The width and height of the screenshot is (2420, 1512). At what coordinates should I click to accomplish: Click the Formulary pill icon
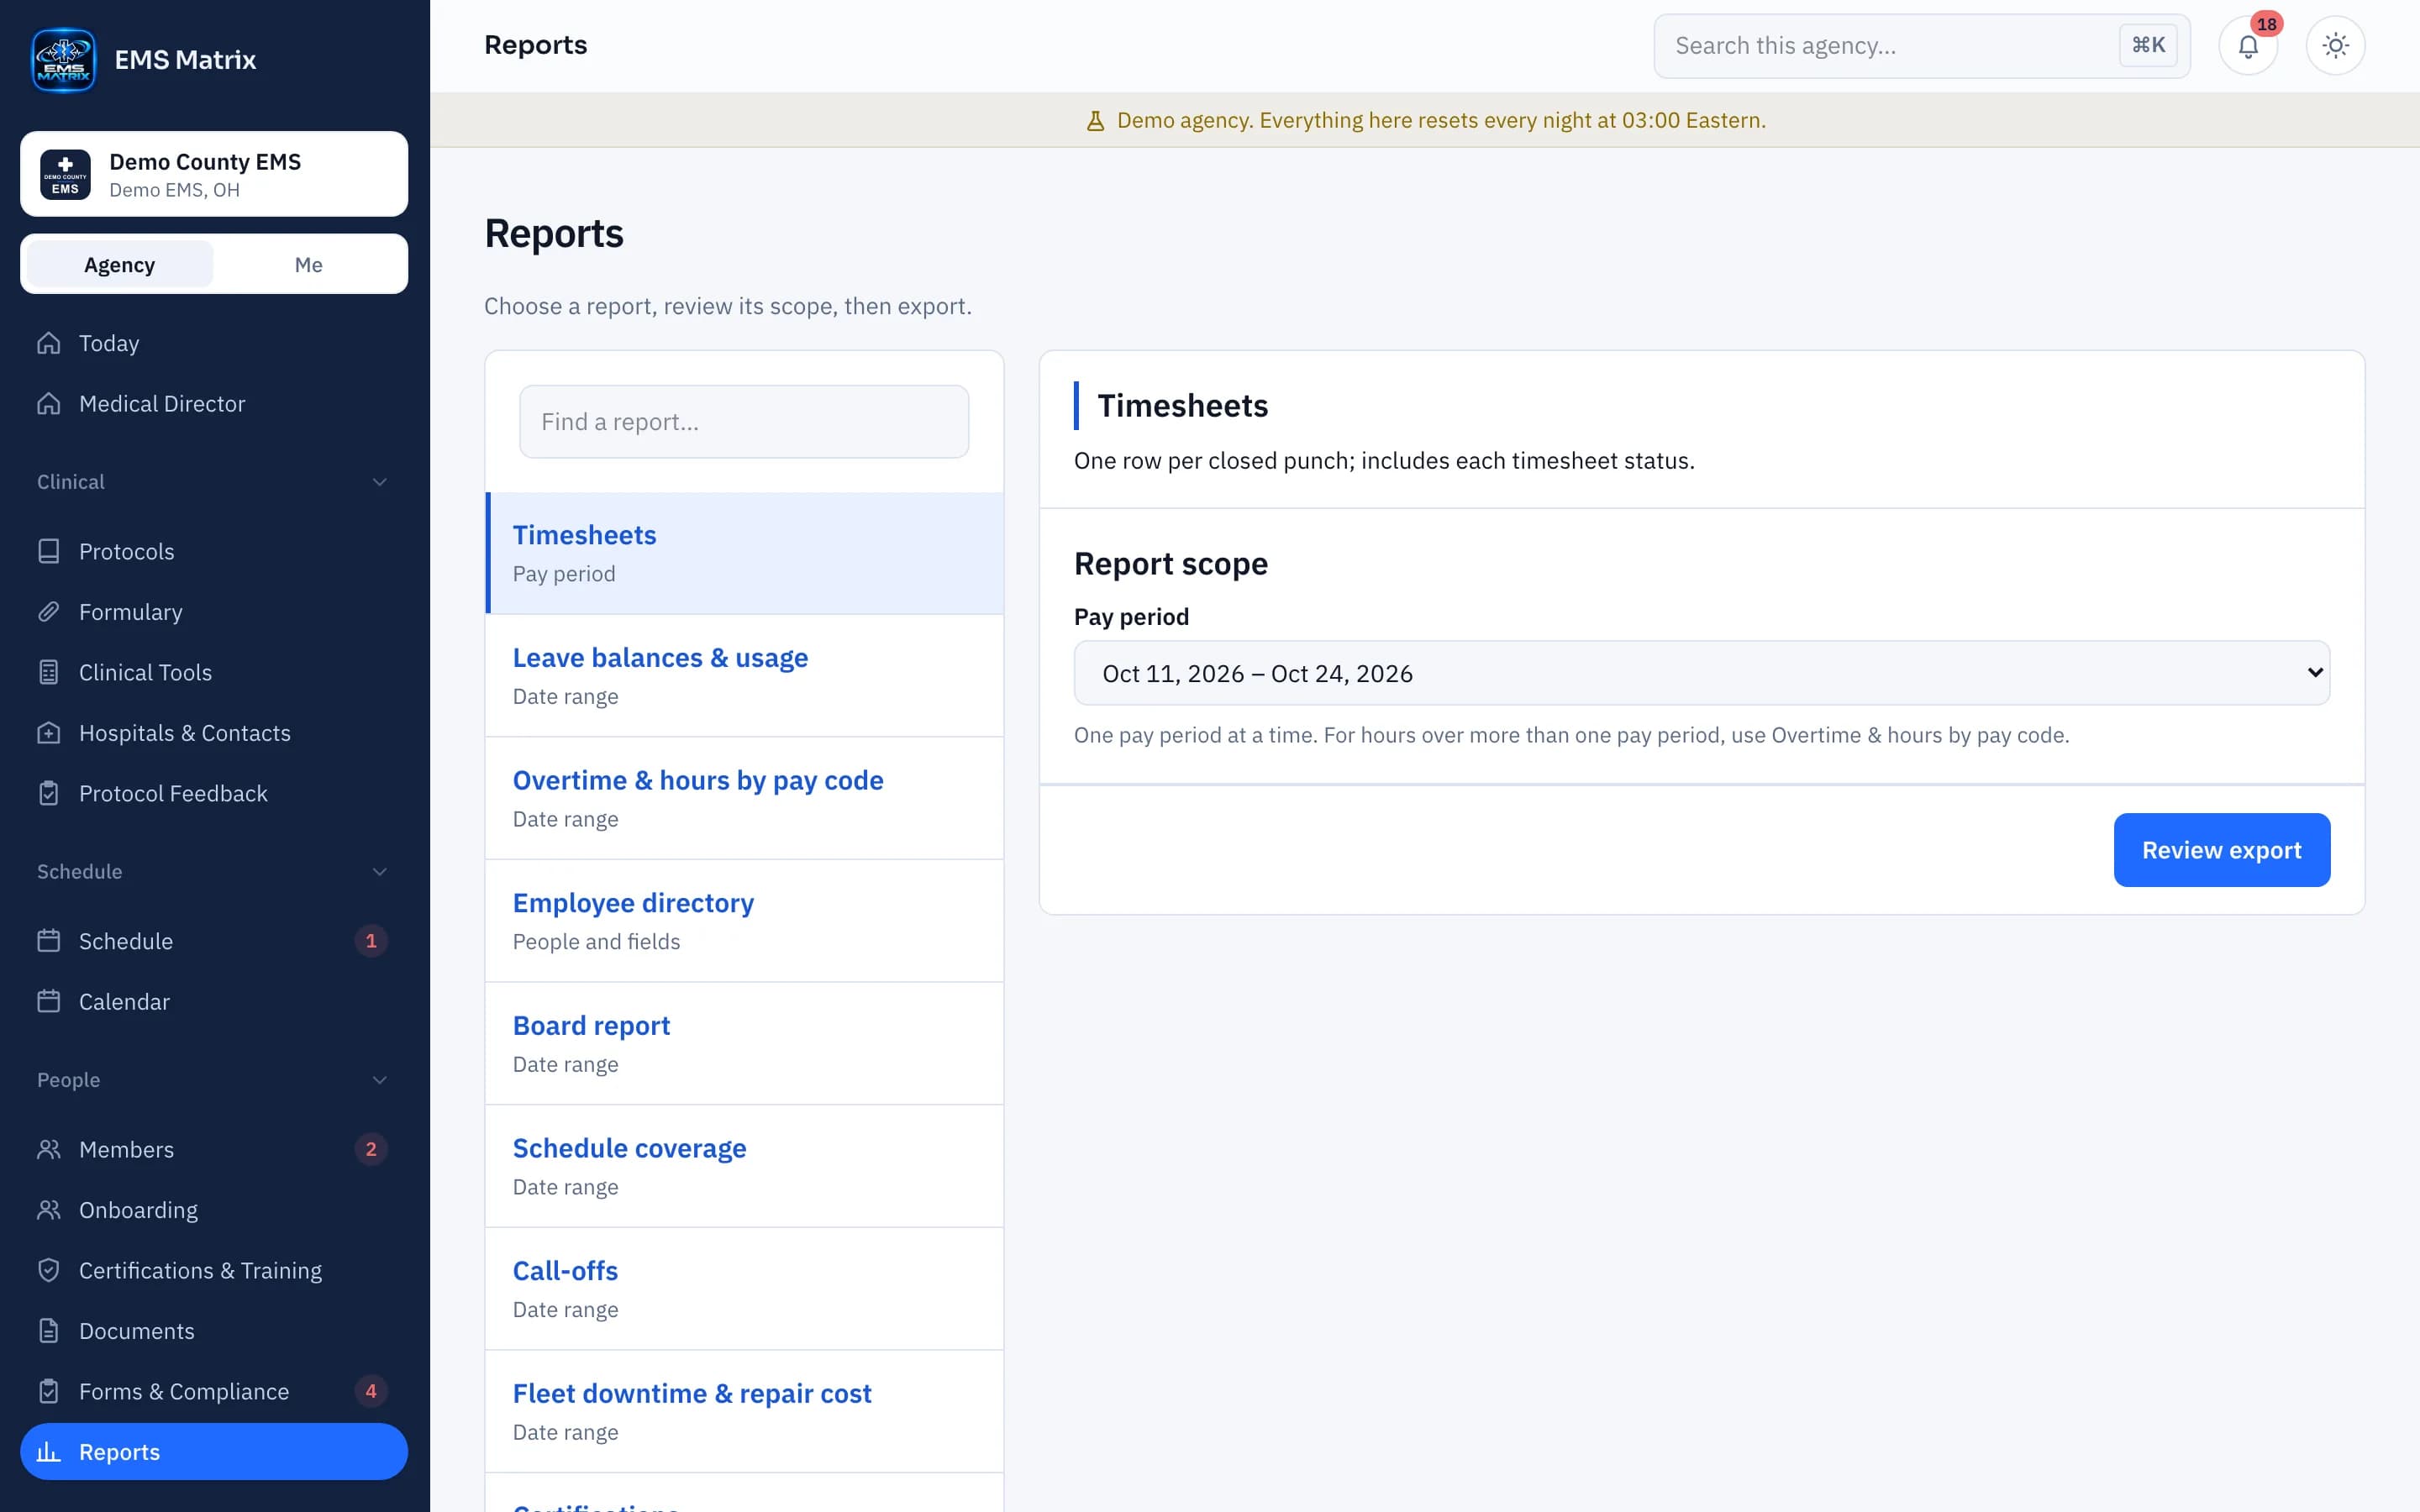click(49, 612)
